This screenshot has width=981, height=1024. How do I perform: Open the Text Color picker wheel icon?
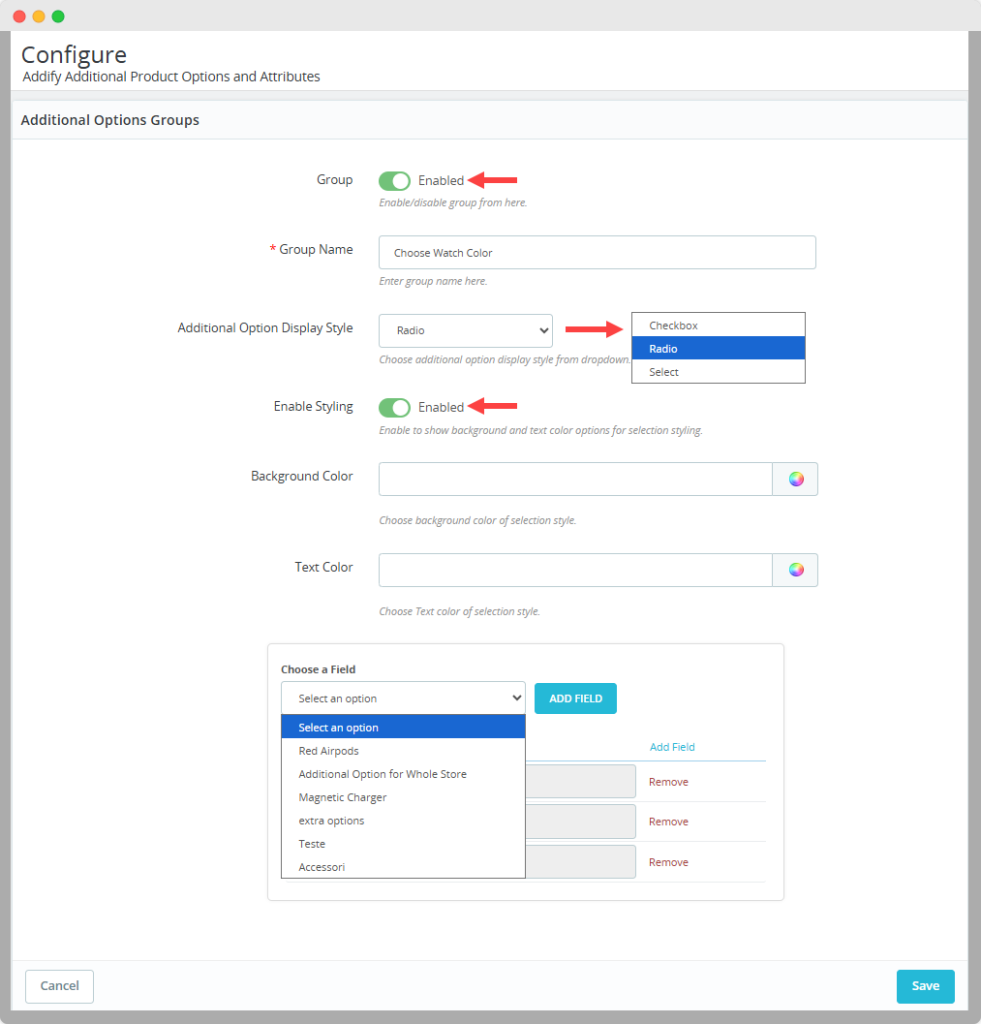point(795,570)
